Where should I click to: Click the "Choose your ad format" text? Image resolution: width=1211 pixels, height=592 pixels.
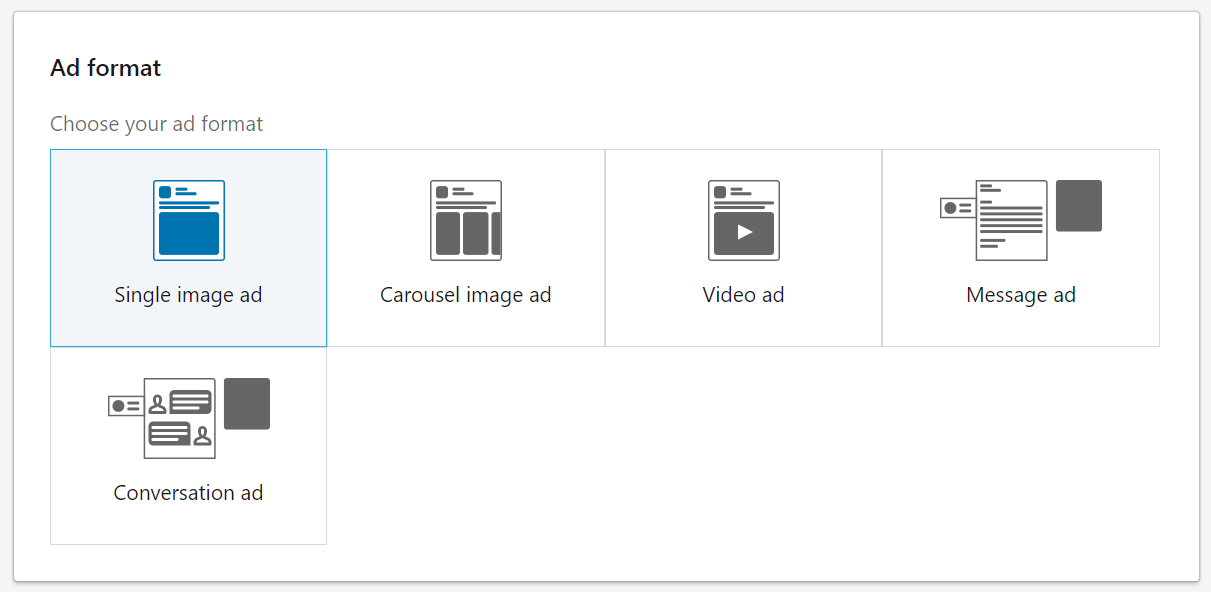click(x=156, y=124)
